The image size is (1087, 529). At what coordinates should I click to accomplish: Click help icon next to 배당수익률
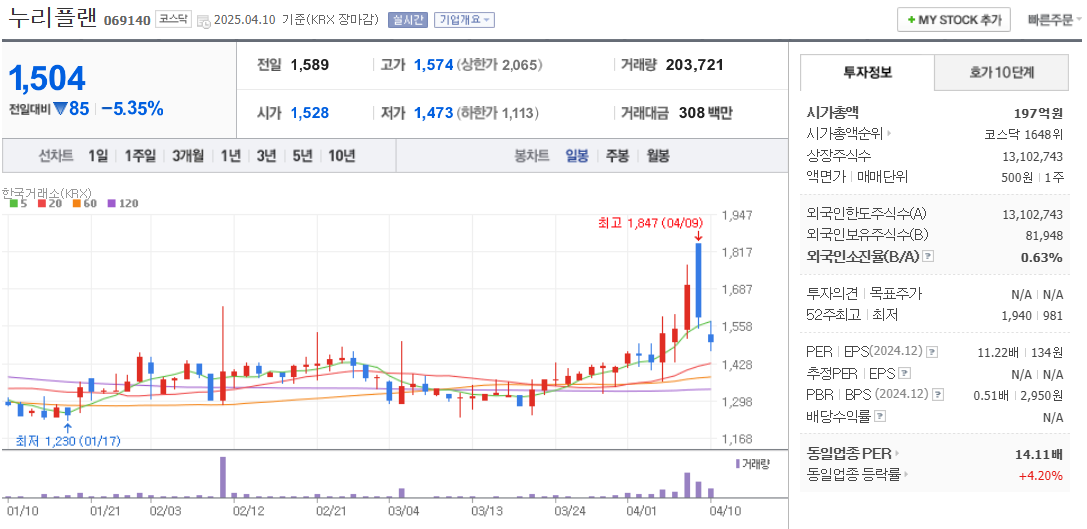pyautogui.click(x=880, y=417)
